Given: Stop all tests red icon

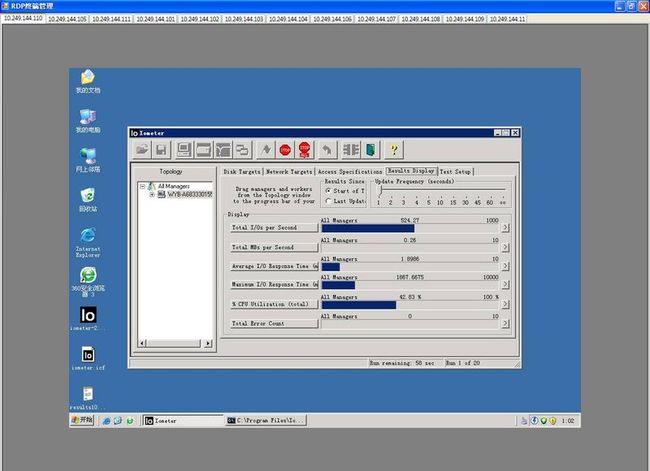Looking at the screenshot, I should (304, 150).
